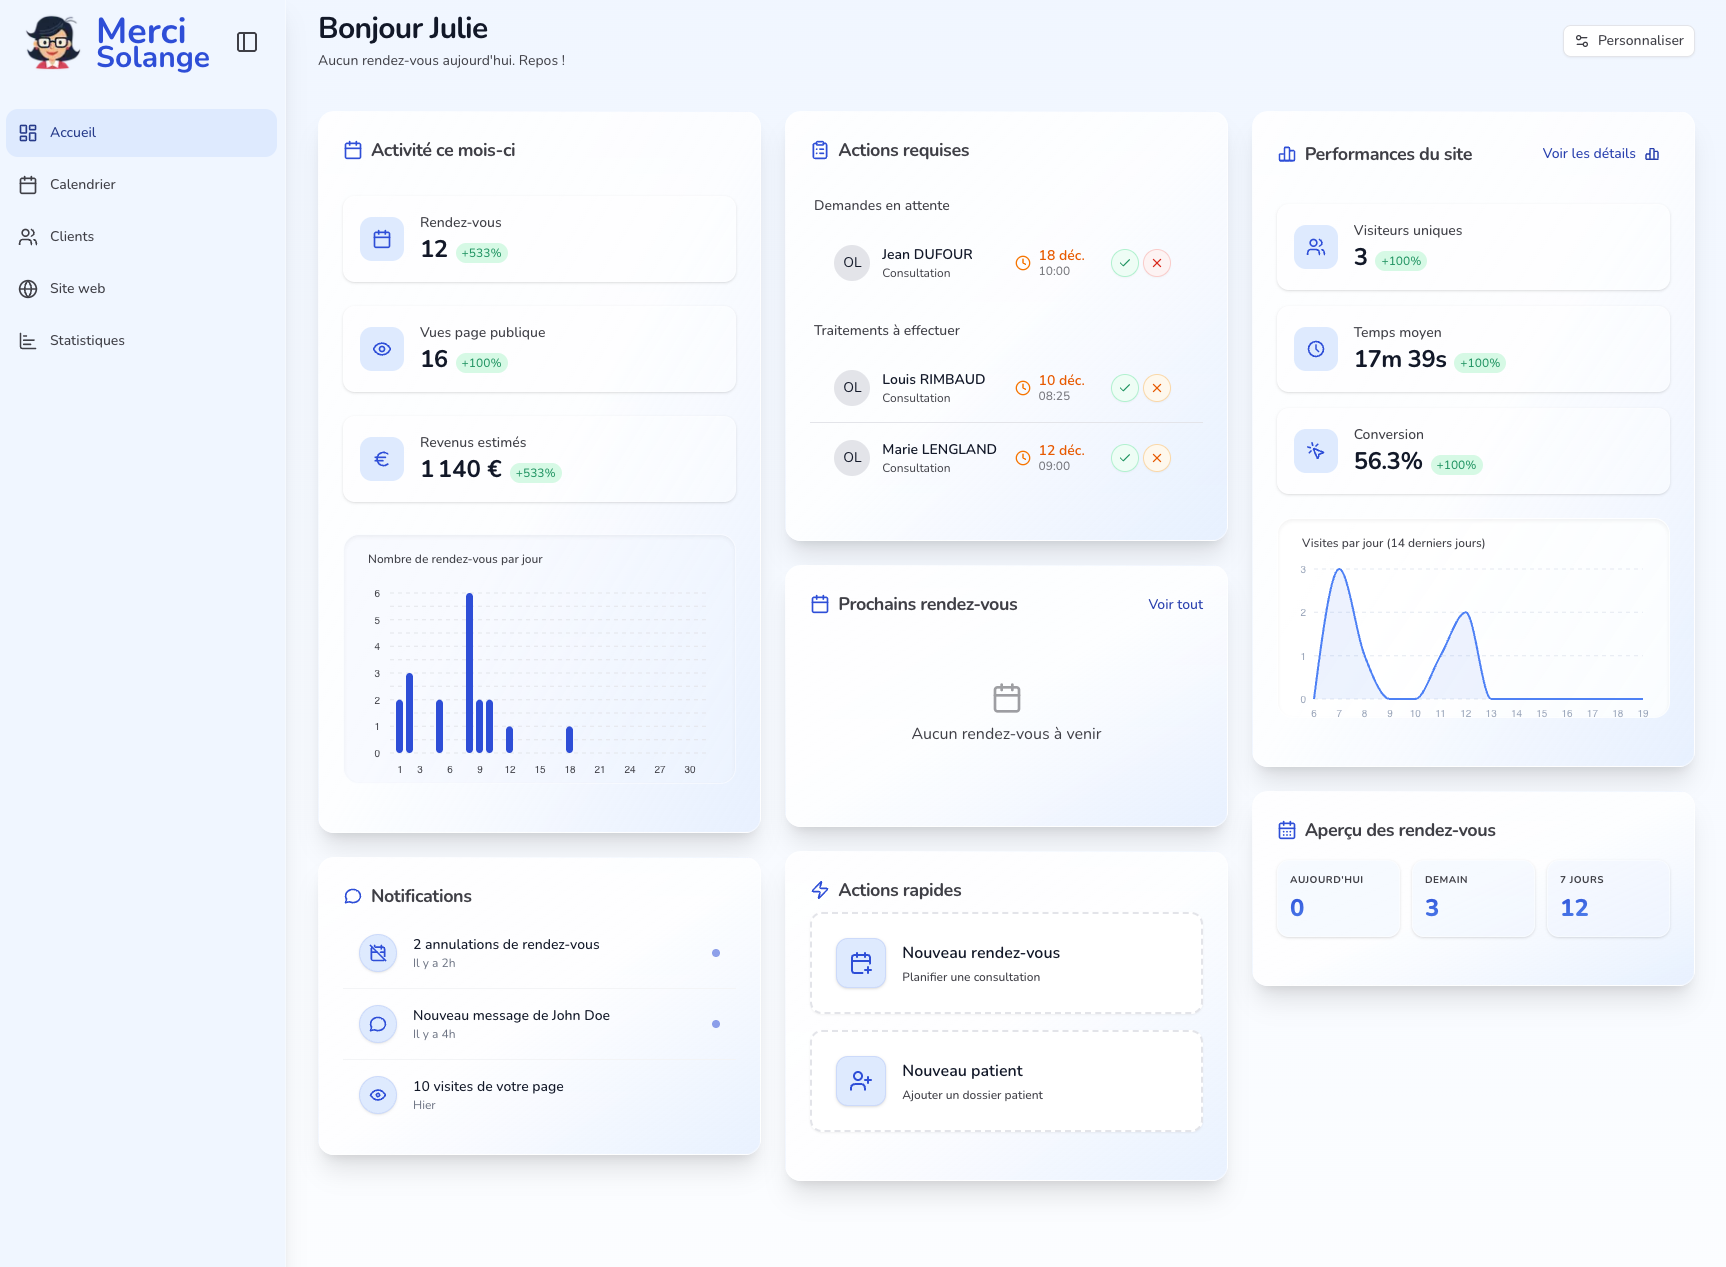Screen dimensions: 1726x1267
Task: Go to Clients in the sidebar
Action: coord(72,237)
